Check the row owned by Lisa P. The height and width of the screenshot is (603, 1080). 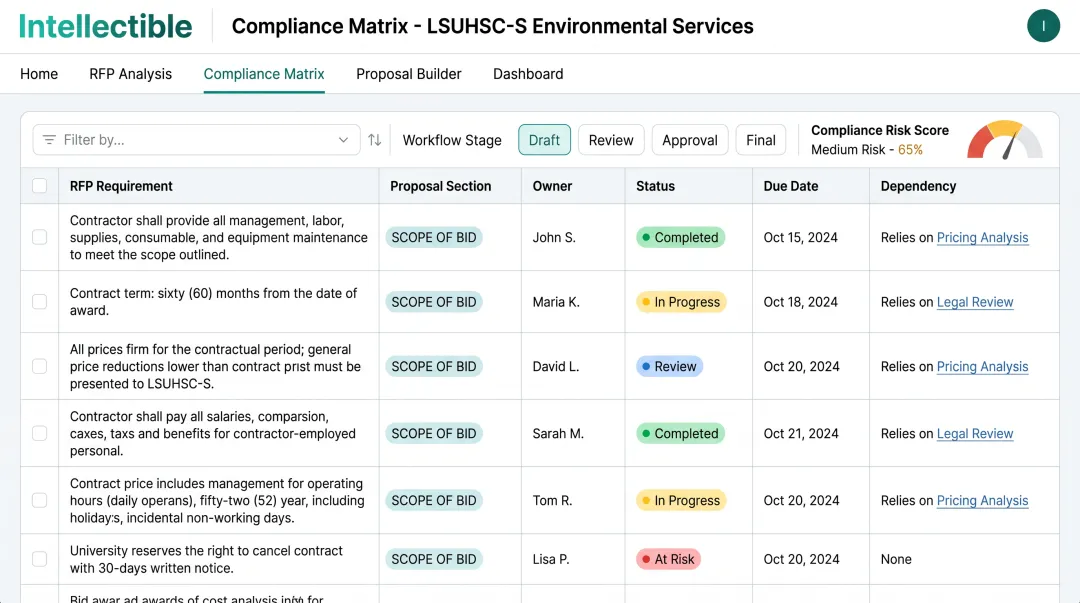(x=40, y=559)
